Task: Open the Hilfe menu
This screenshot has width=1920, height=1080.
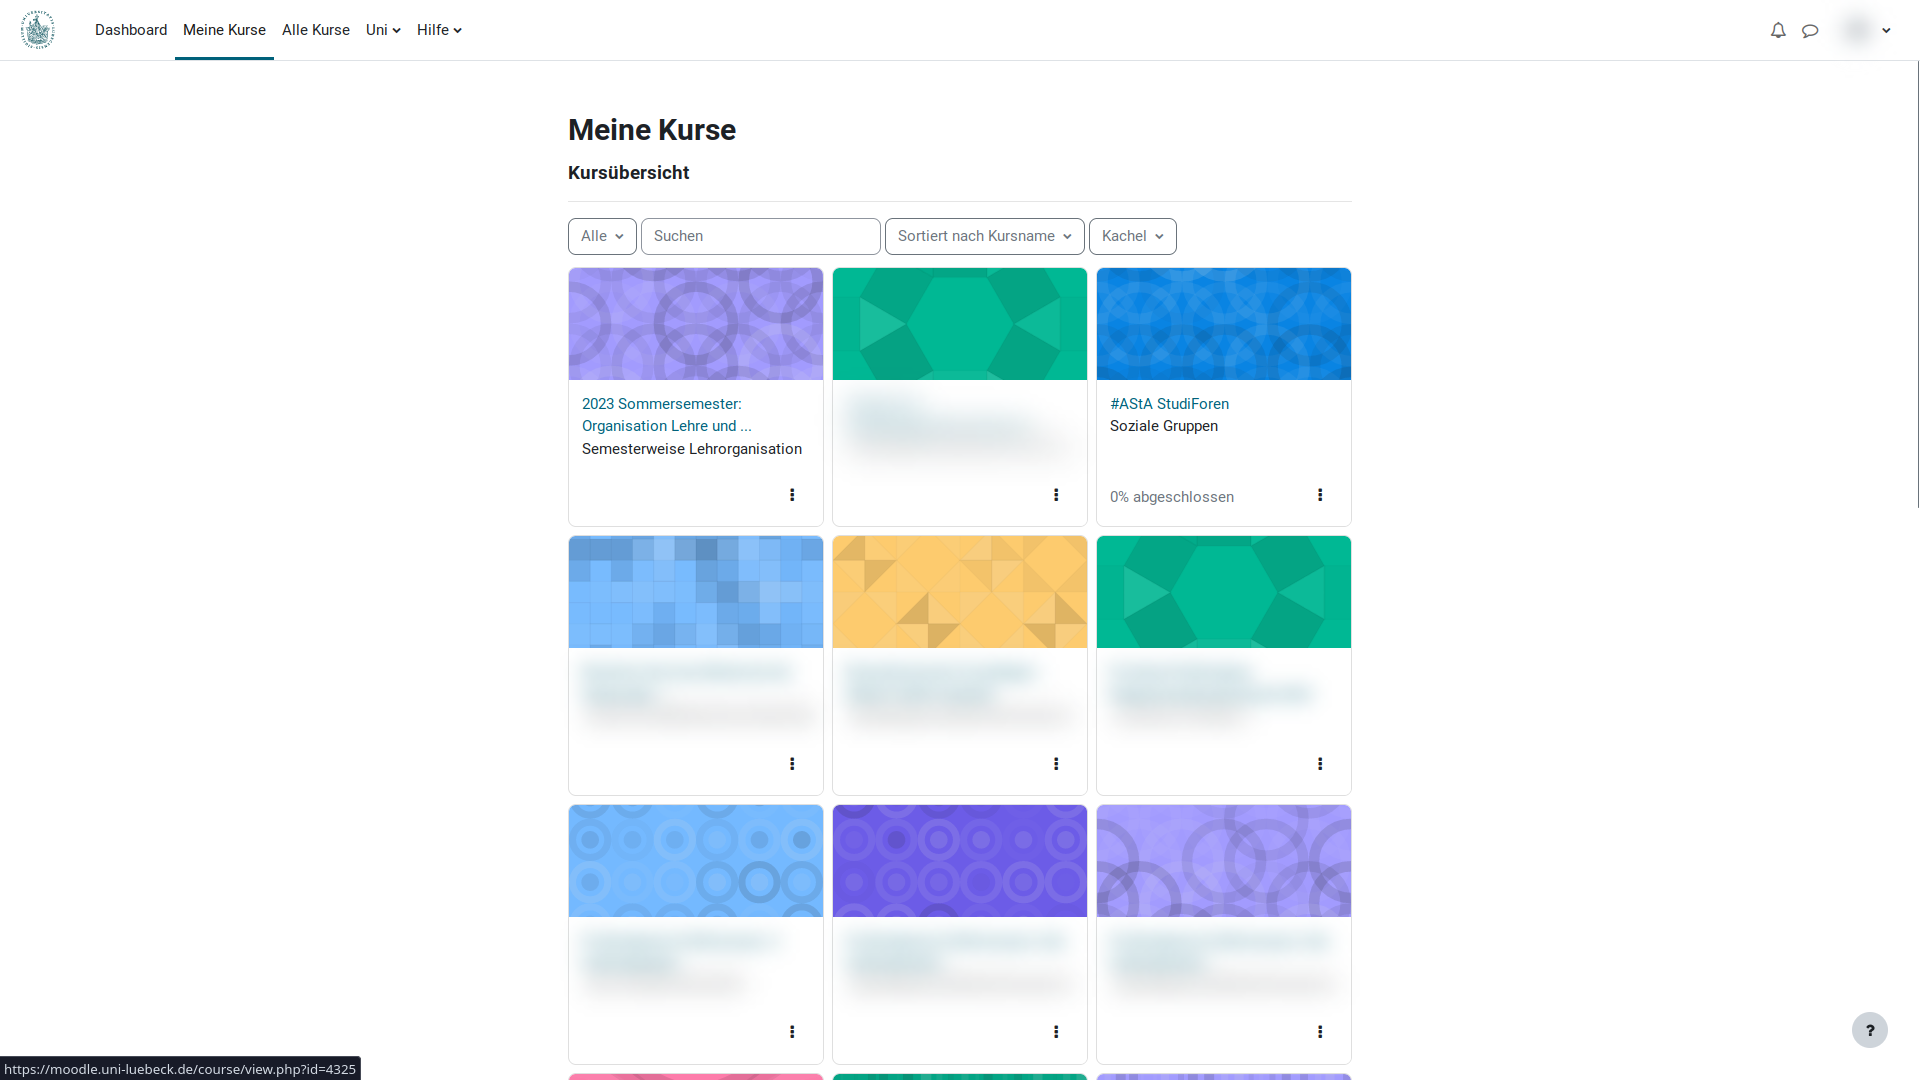Action: (x=439, y=30)
